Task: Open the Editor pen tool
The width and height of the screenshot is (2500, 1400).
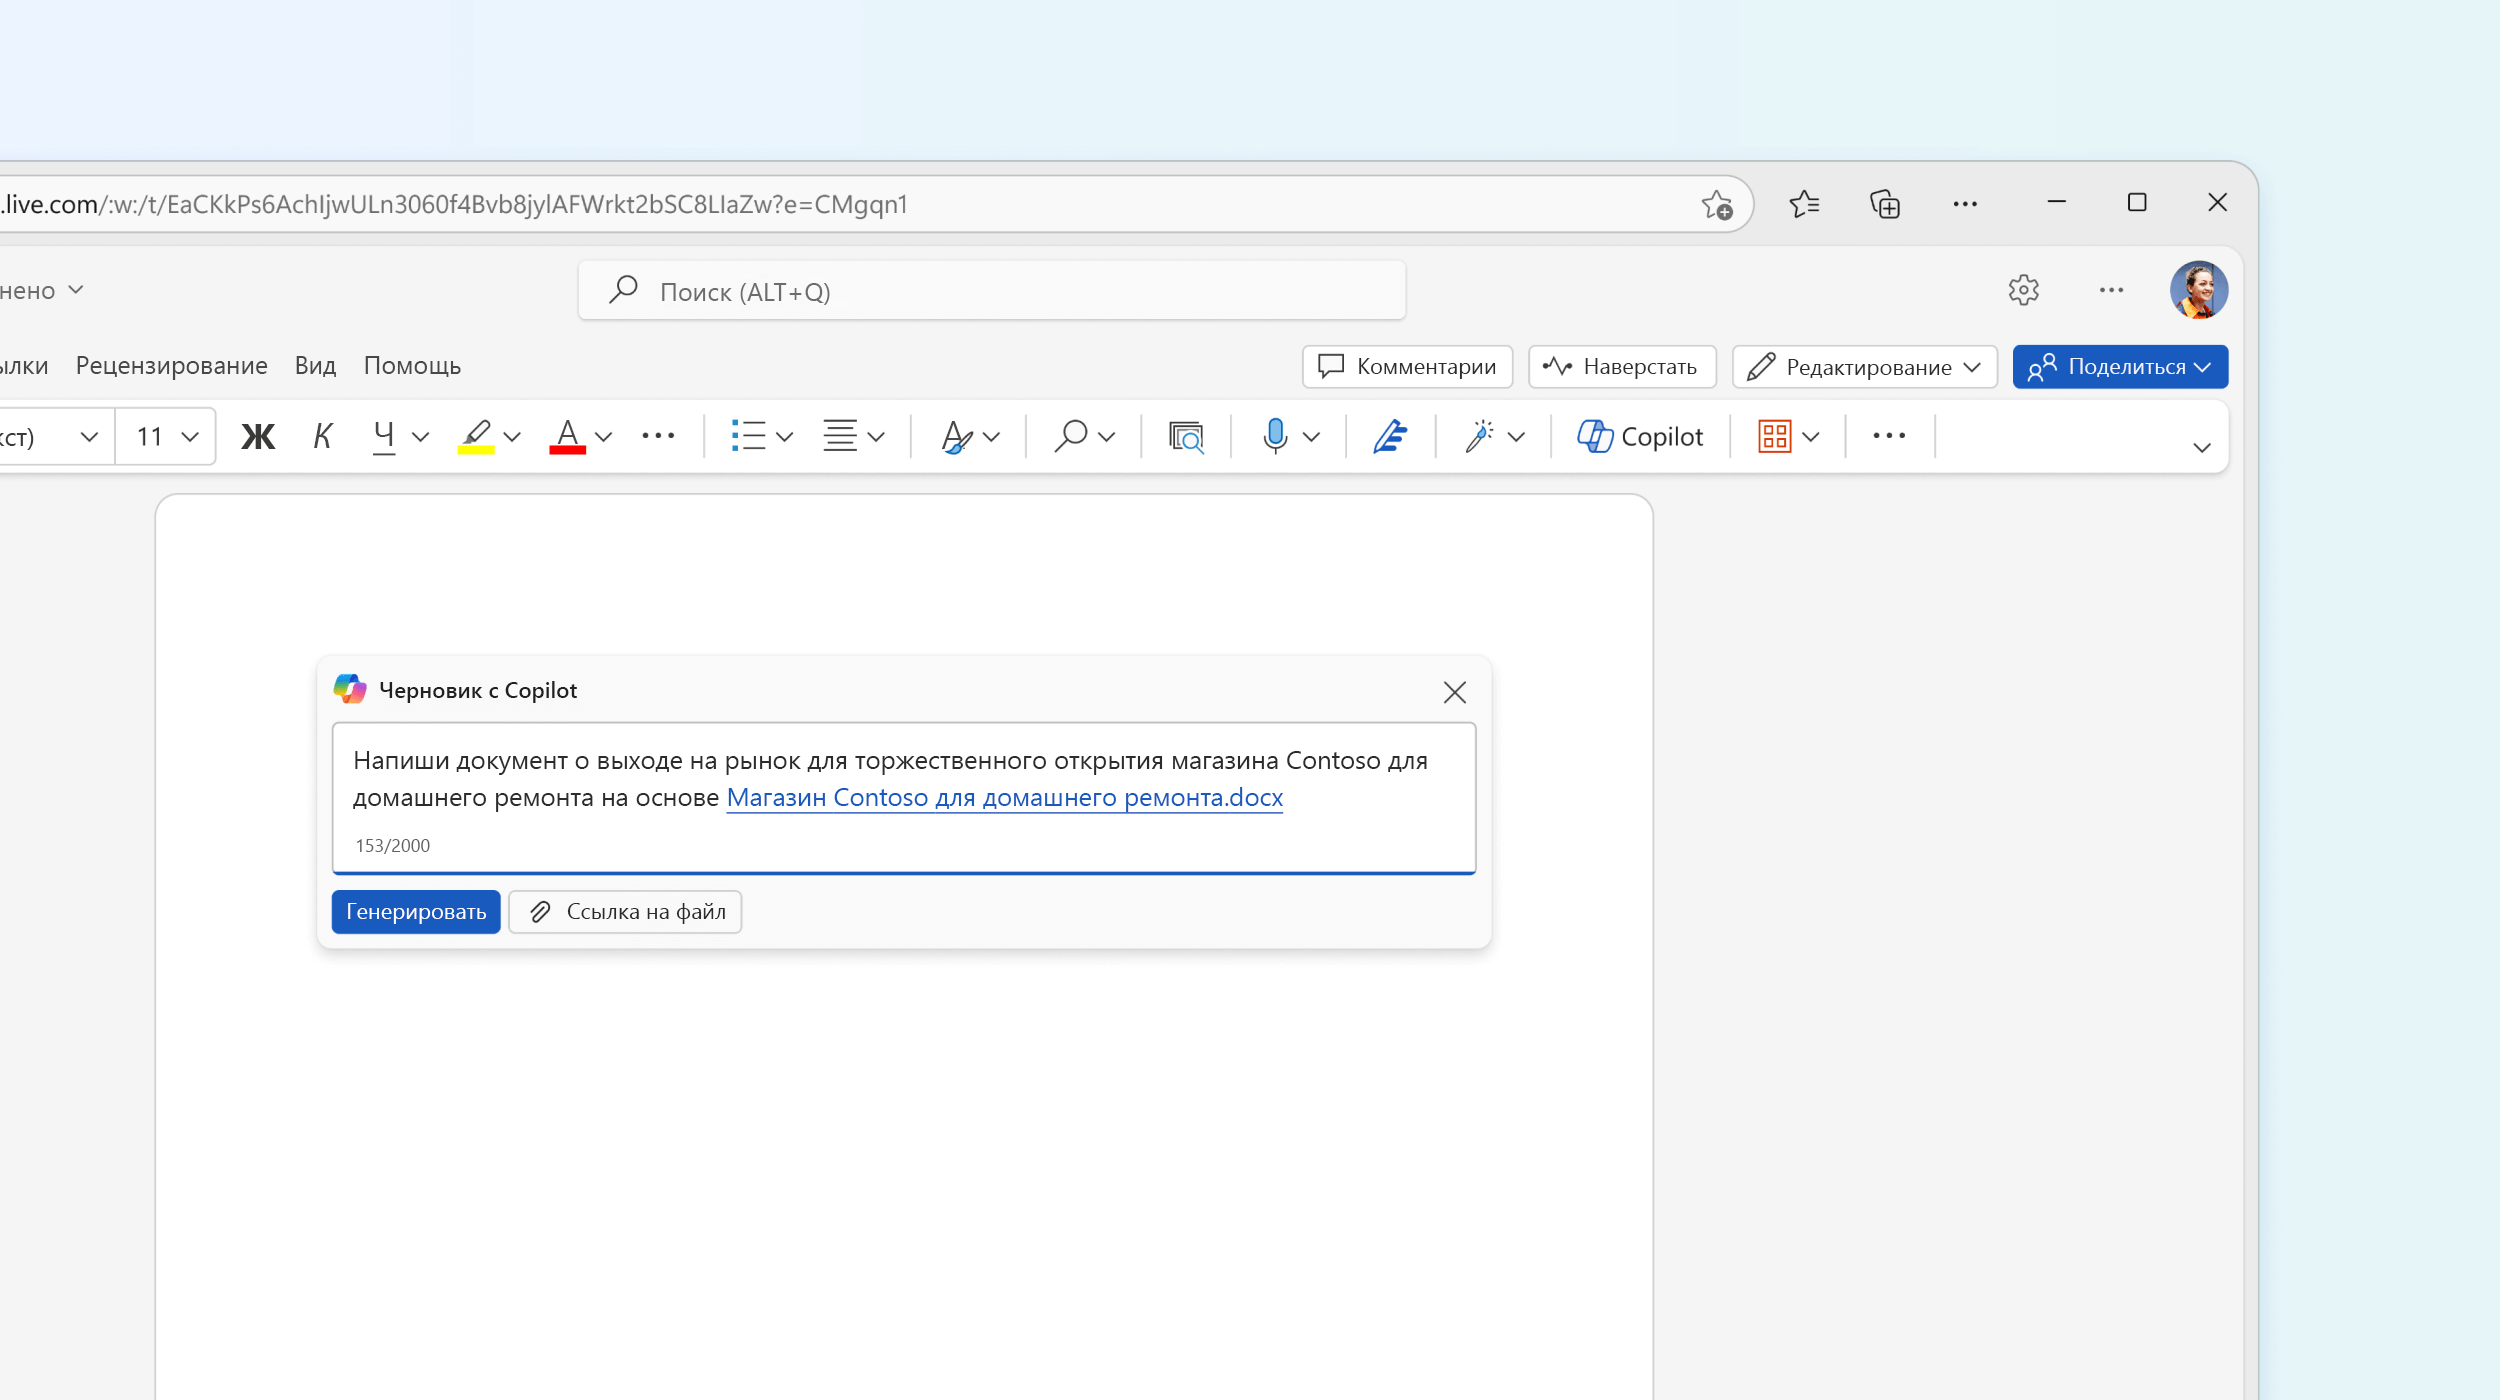Action: click(x=1390, y=436)
